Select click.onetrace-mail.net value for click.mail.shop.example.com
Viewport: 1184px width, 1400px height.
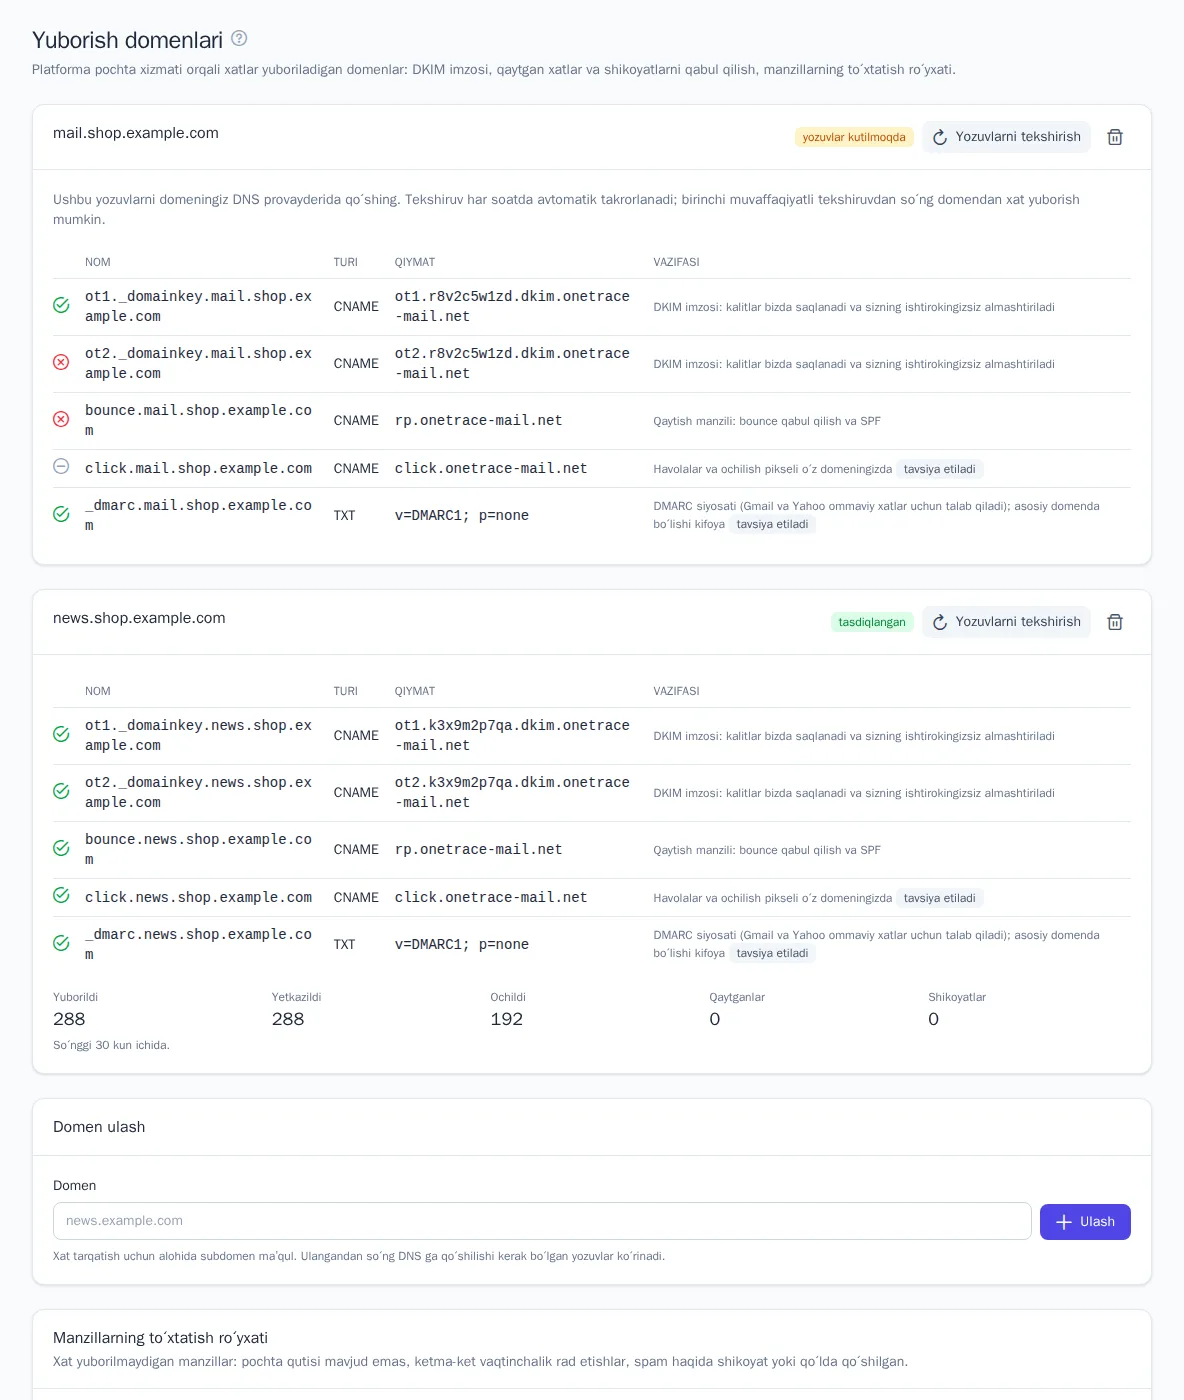tap(491, 469)
